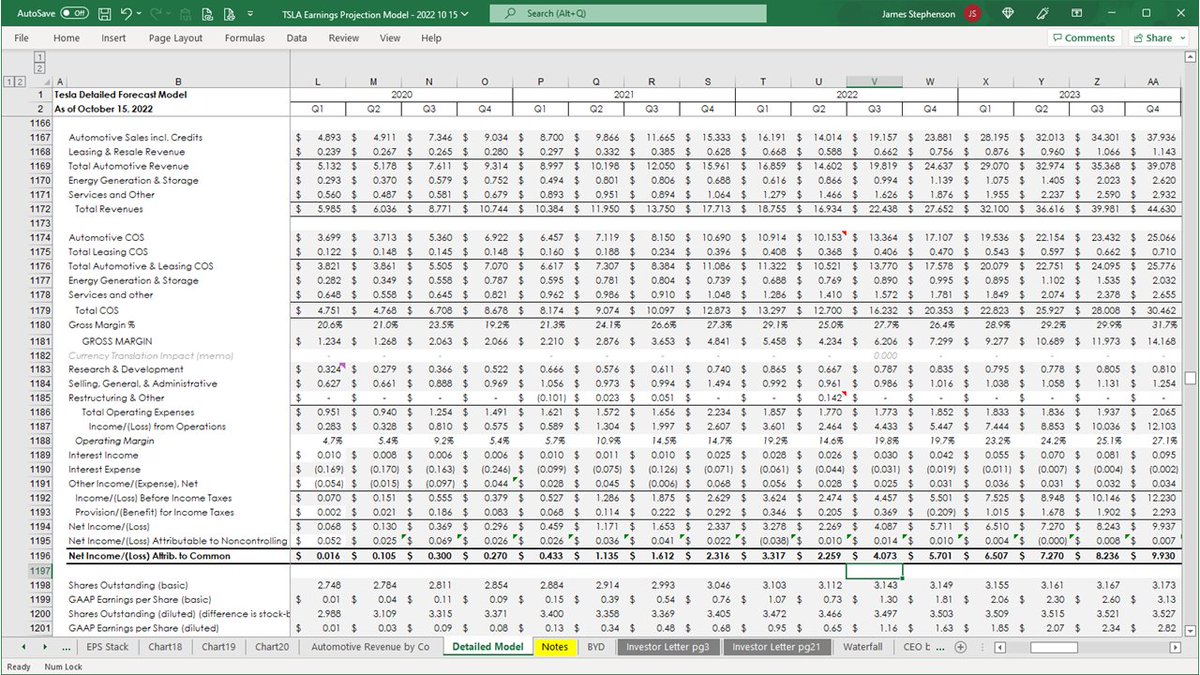Open the Insert ribbon tab
The image size is (1200, 675).
[x=114, y=38]
